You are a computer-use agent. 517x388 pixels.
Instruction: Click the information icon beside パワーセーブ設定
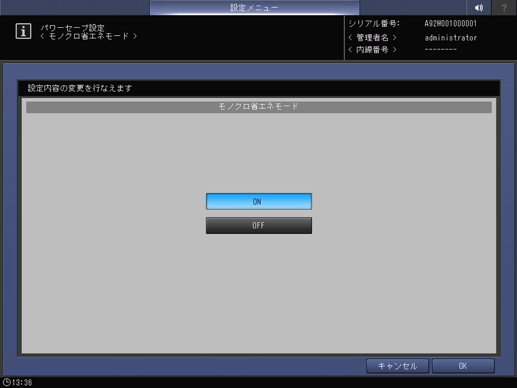click(23, 31)
